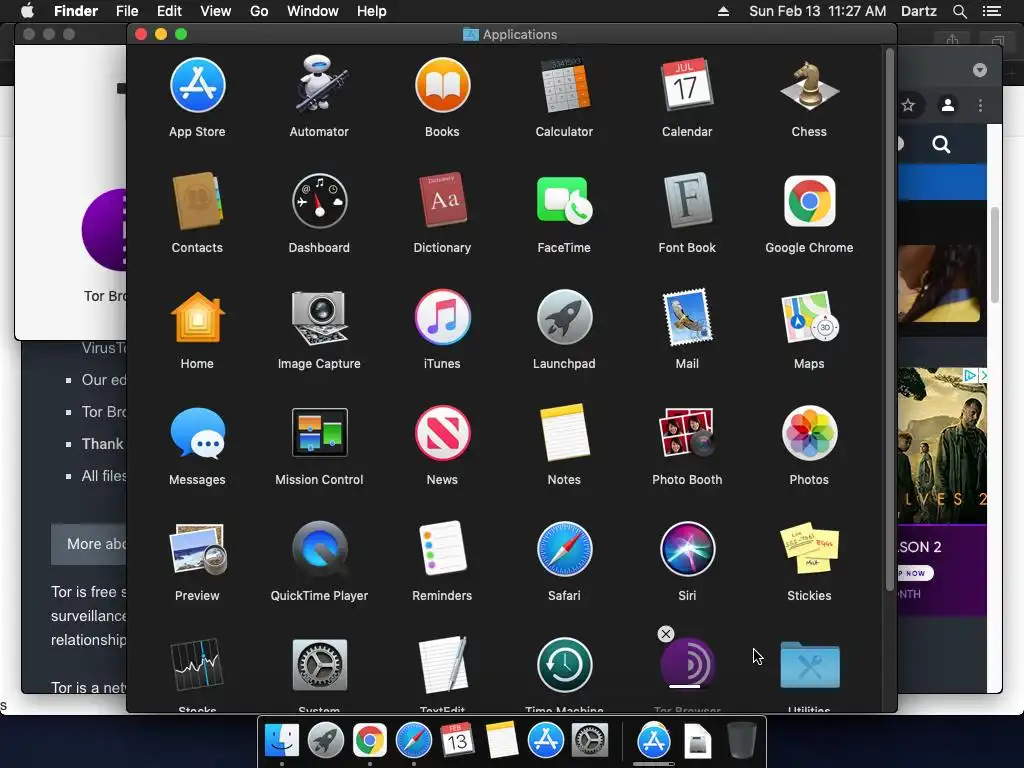Image resolution: width=1024 pixels, height=768 pixels.
Task: Click the Image Capture app icon
Action: tap(319, 317)
